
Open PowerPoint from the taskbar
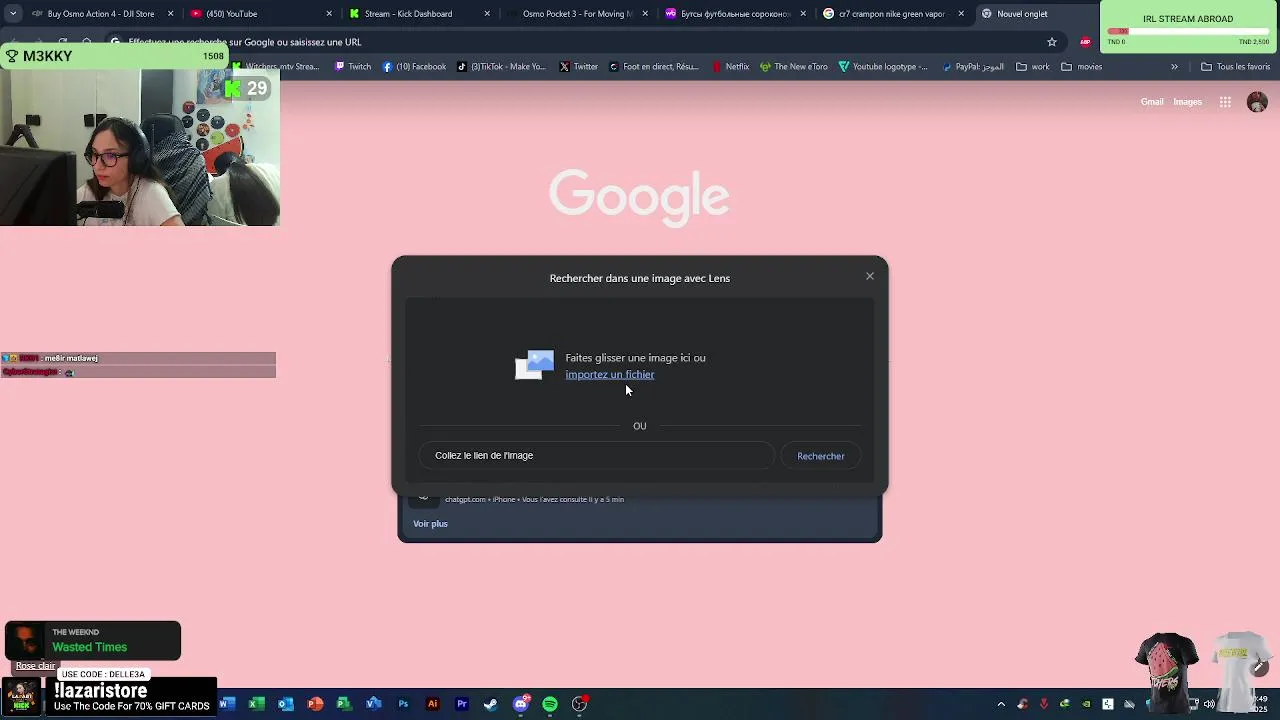click(315, 704)
